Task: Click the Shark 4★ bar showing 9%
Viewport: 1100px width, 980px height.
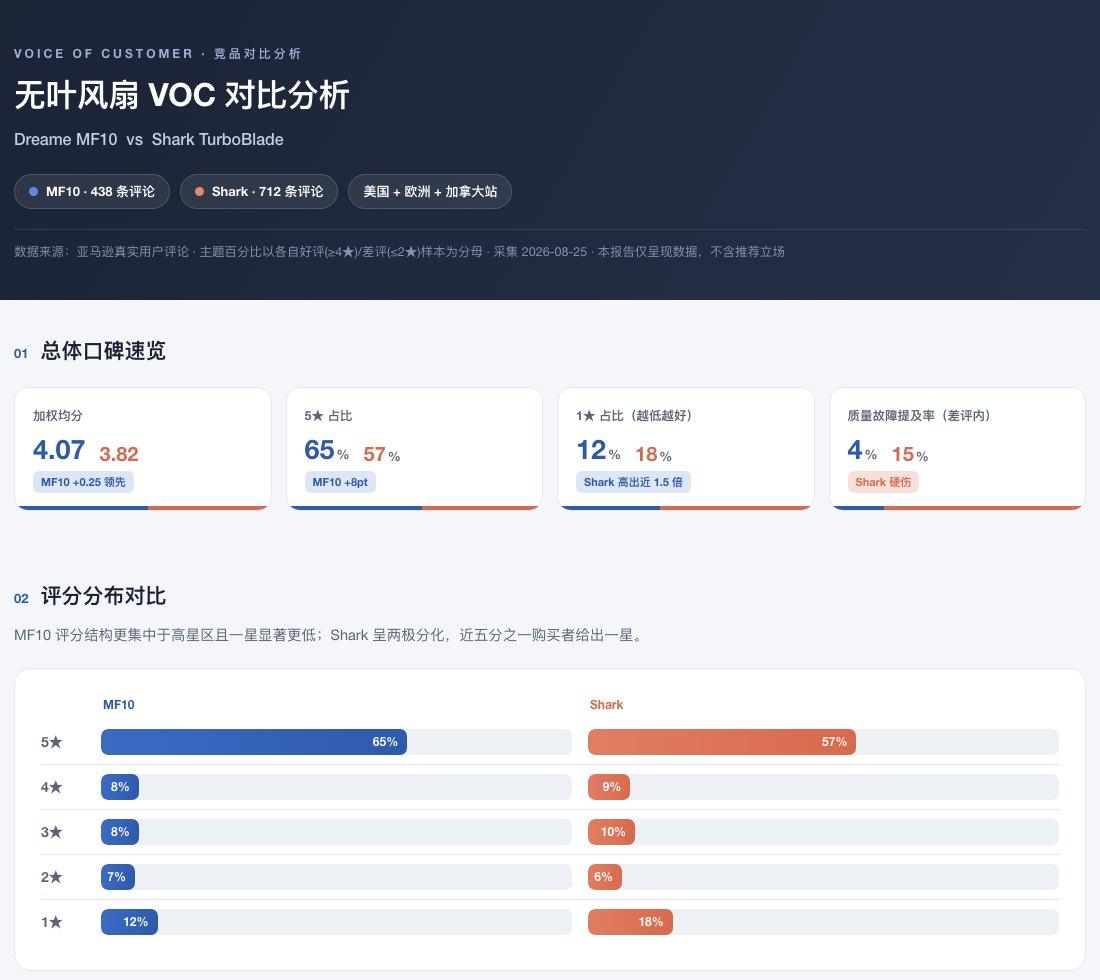Action: coord(609,787)
